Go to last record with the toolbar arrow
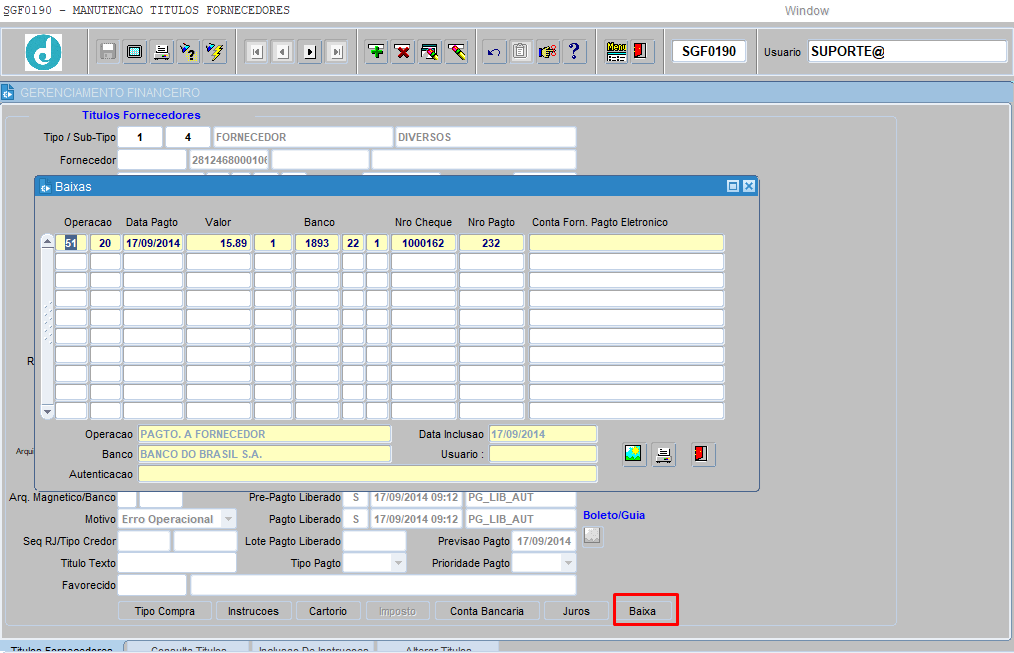Screen dimensions: 1014x653 click(337, 52)
